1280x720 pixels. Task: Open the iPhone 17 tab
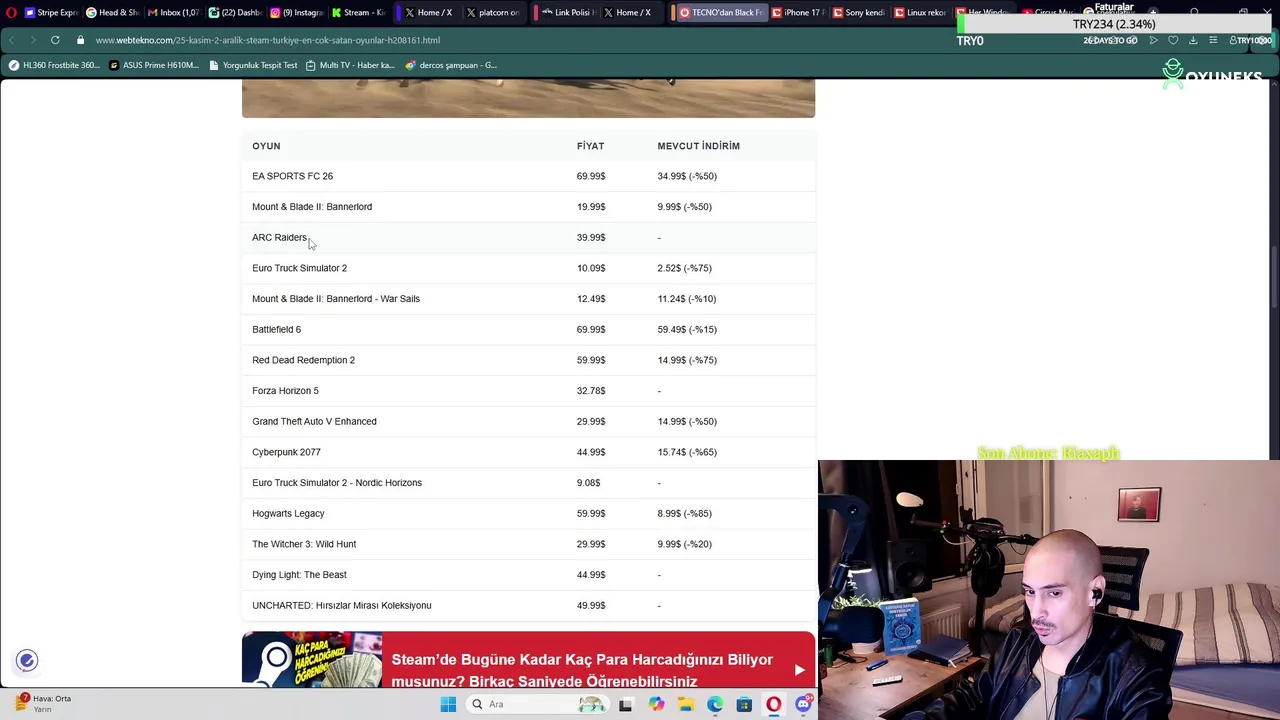800,13
